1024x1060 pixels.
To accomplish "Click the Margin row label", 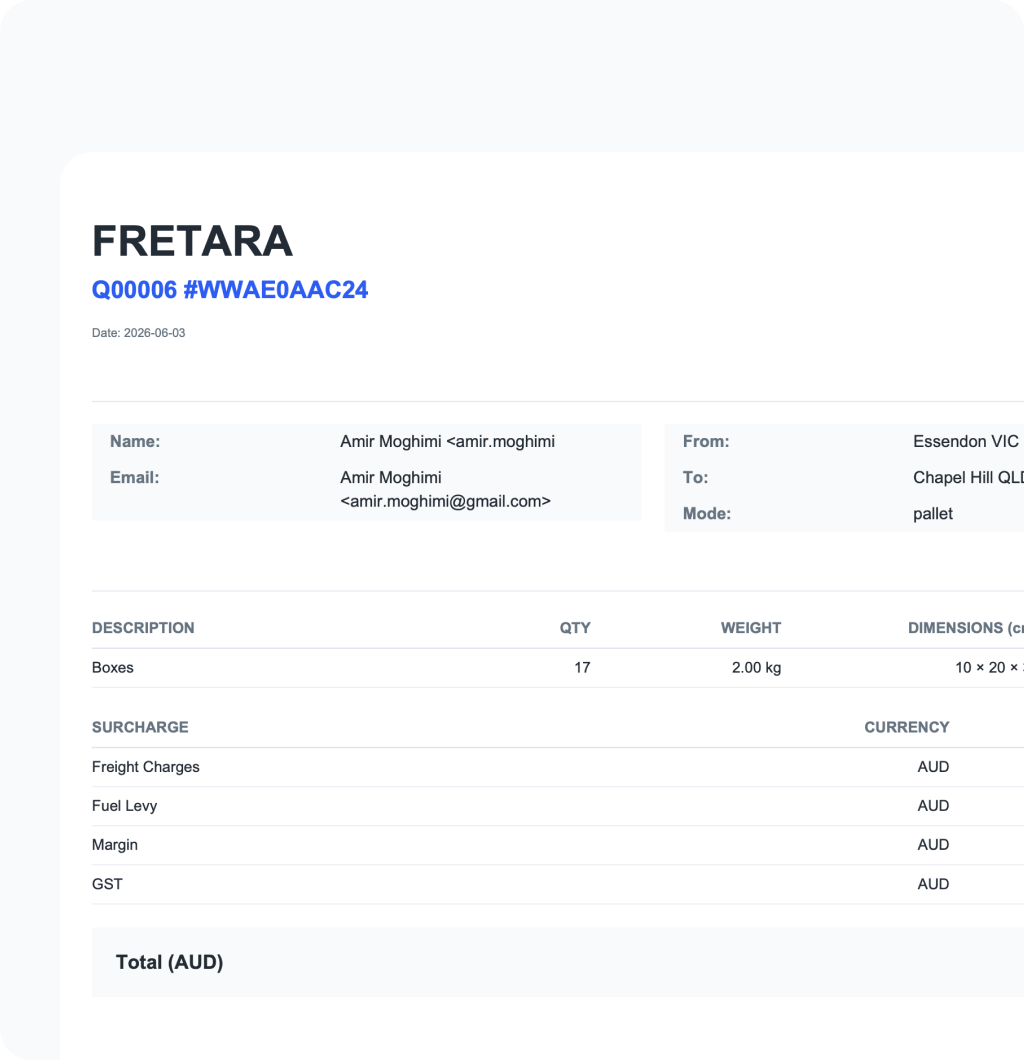I will (x=115, y=845).
